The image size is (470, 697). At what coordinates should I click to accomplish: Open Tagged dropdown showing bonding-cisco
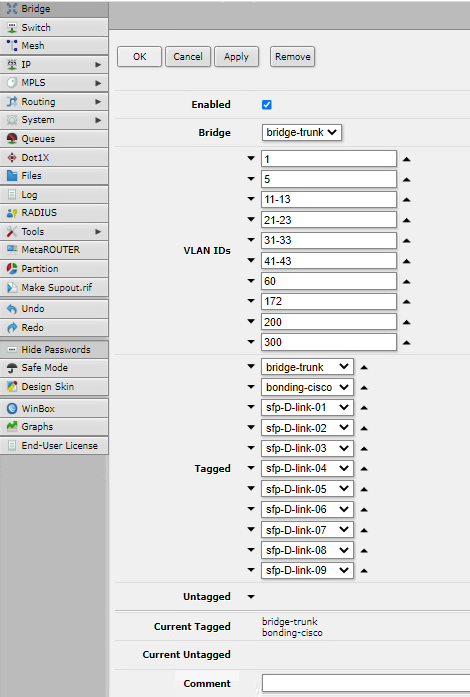pyautogui.click(x=307, y=387)
